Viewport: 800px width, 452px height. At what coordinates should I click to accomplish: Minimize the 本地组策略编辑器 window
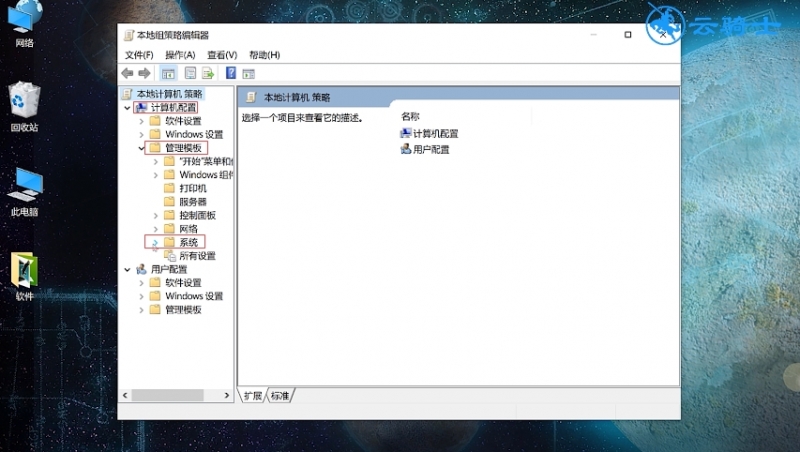click(593, 35)
